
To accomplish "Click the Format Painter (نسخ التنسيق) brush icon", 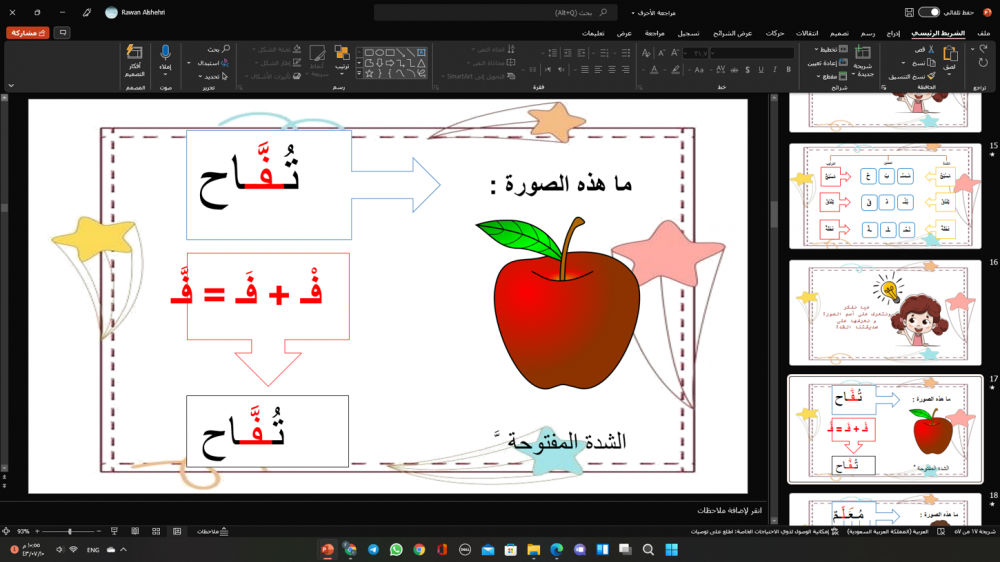I will coord(932,76).
